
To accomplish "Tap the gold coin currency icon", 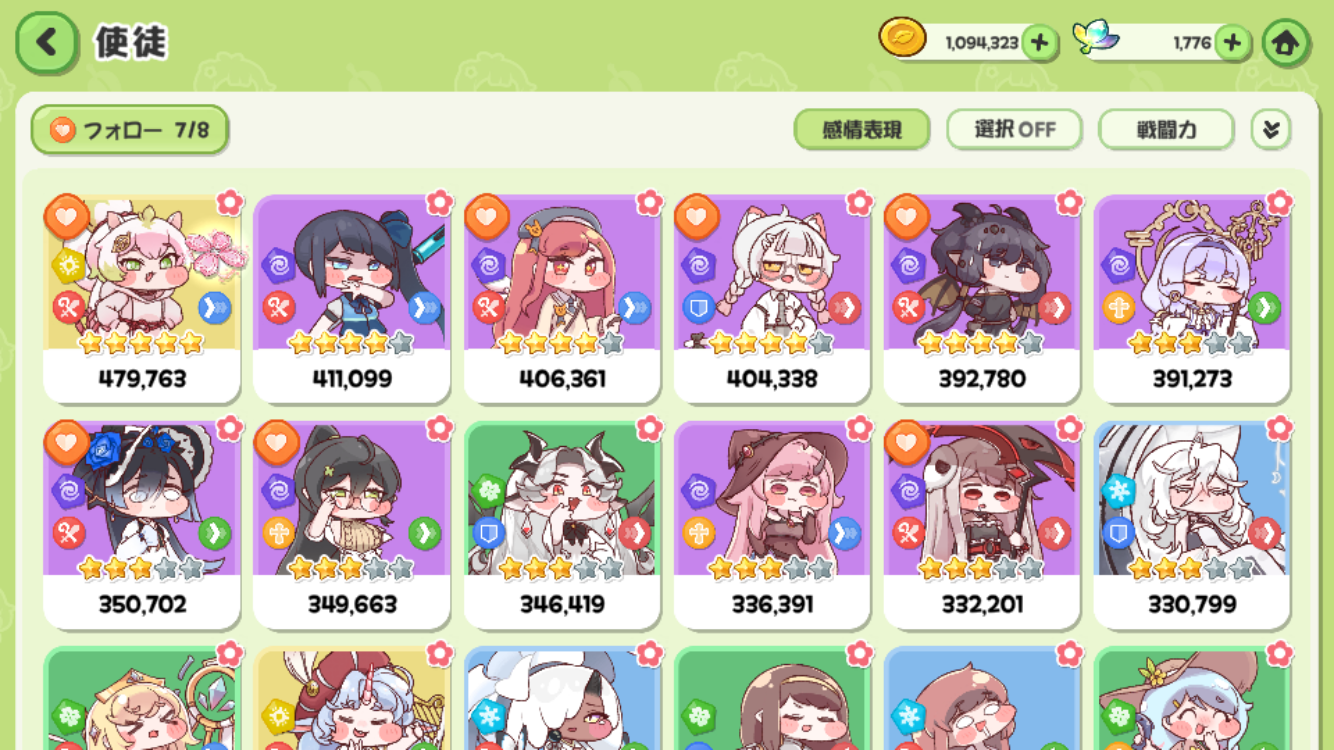I will click(902, 38).
